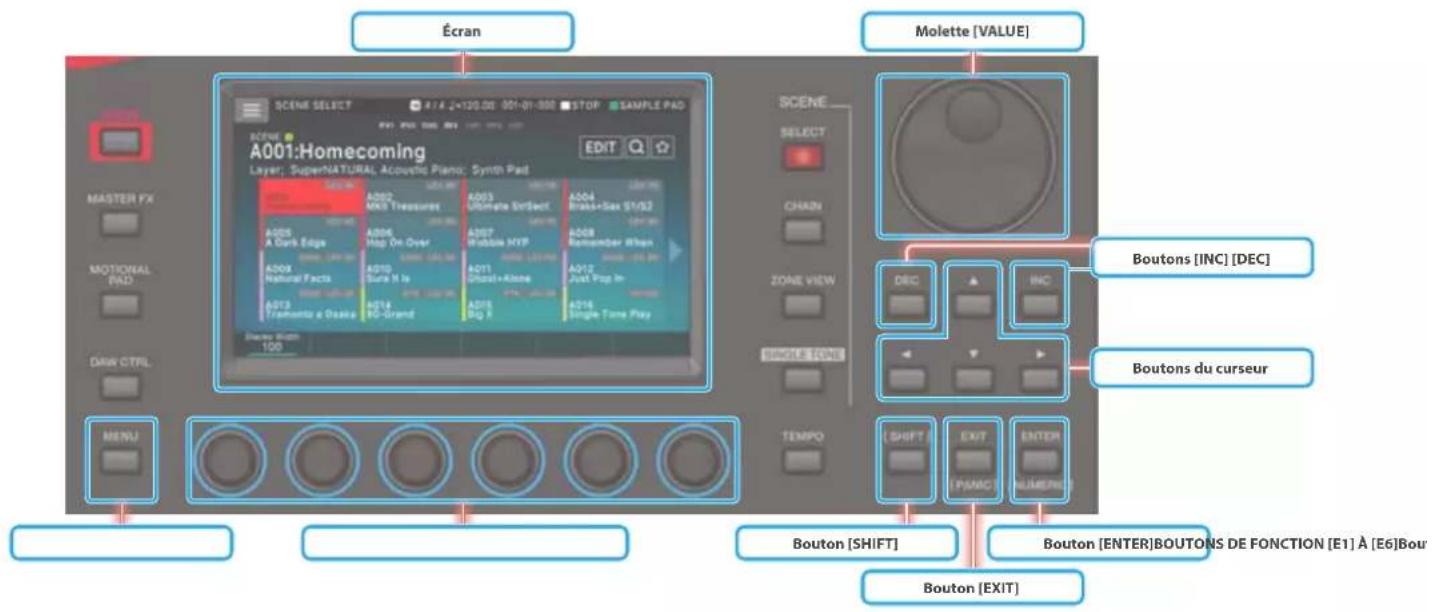Select scene A002 MKII Treasures
Viewport: 1435px width, 612px height.
(411, 197)
